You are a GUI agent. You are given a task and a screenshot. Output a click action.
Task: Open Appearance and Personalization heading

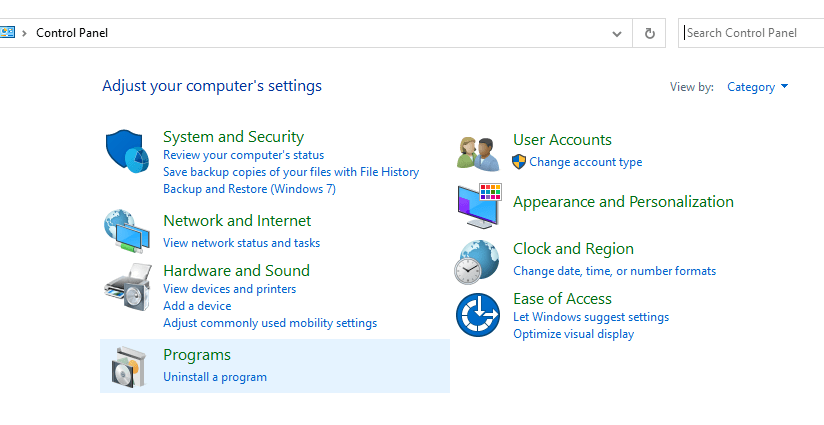coord(623,202)
